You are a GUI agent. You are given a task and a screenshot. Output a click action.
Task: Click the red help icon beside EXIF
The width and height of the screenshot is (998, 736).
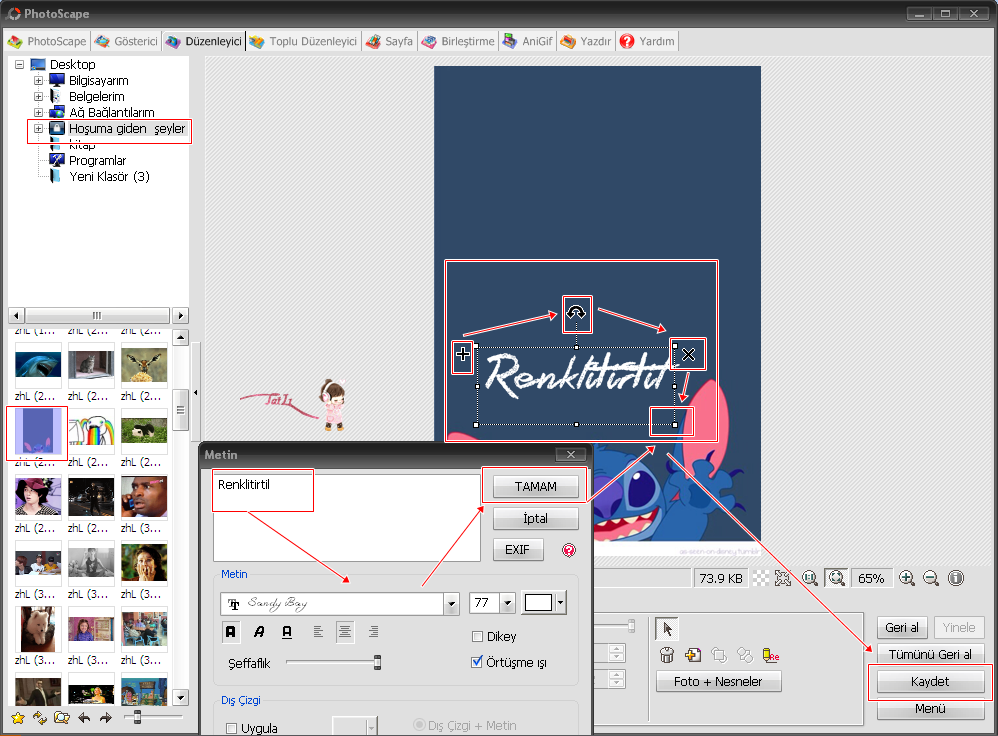click(x=569, y=550)
